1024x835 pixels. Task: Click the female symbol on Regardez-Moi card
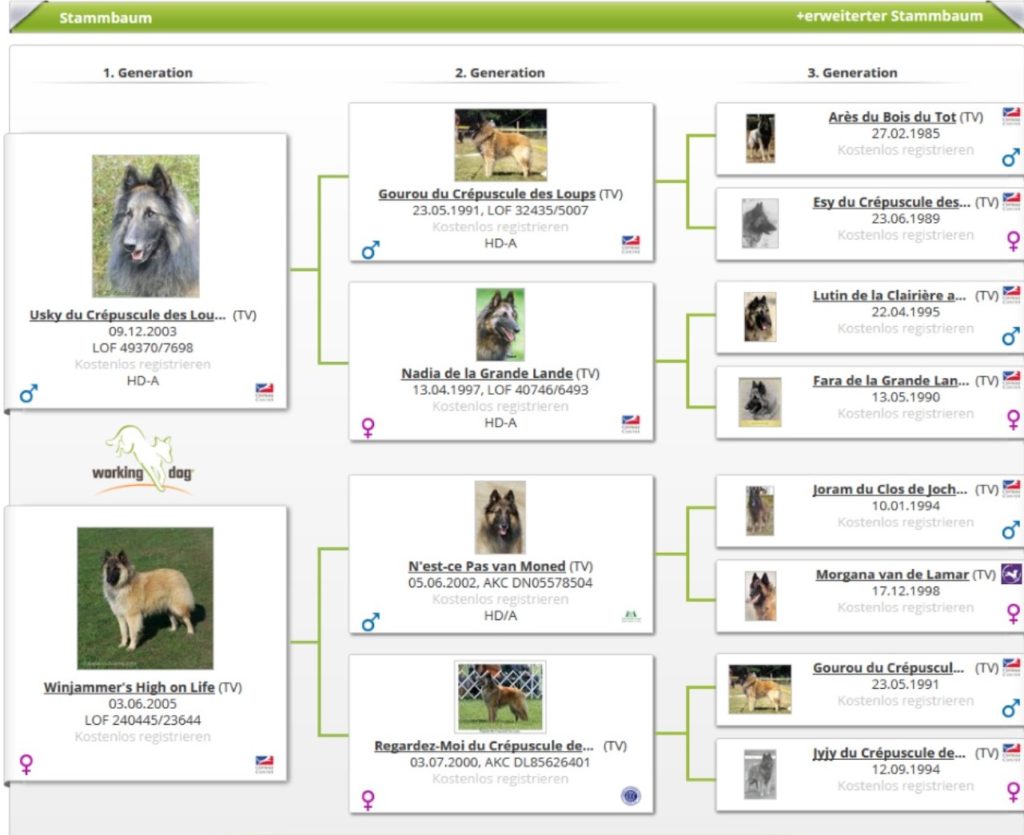(x=368, y=800)
